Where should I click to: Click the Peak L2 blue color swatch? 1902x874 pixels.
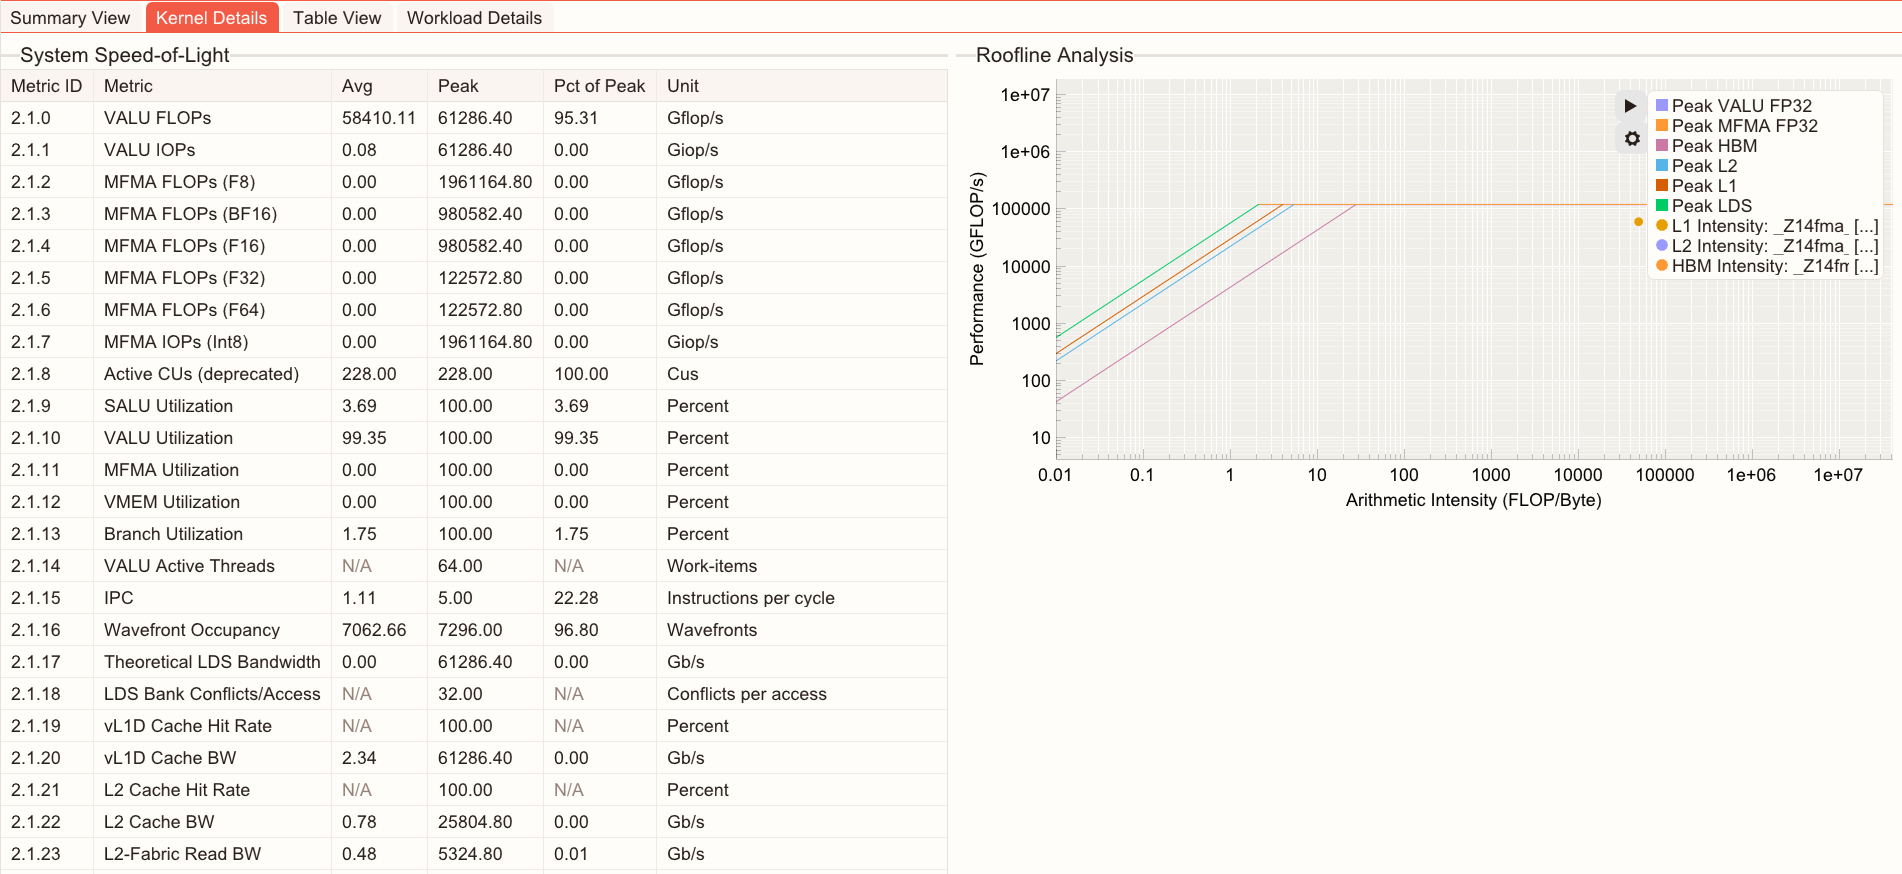pos(1661,166)
